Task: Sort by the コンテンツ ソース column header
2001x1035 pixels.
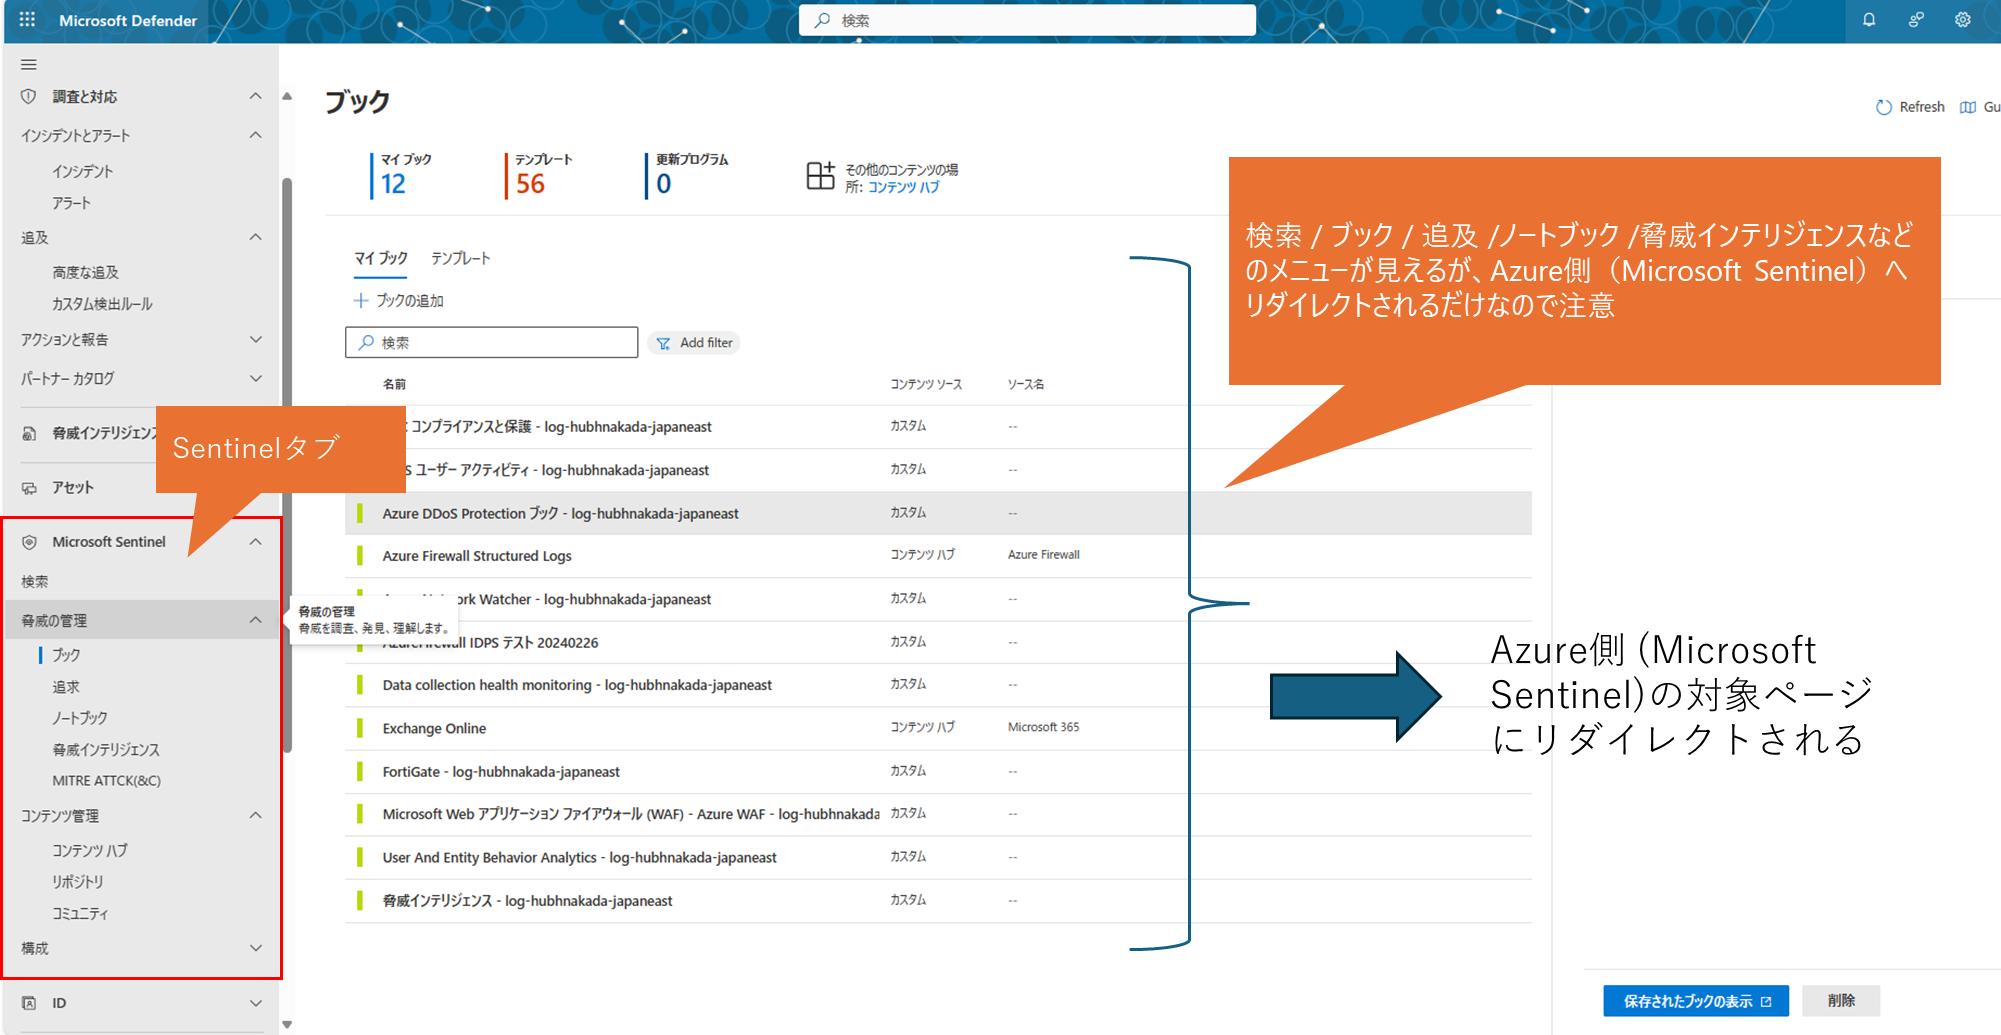Action: [926, 384]
